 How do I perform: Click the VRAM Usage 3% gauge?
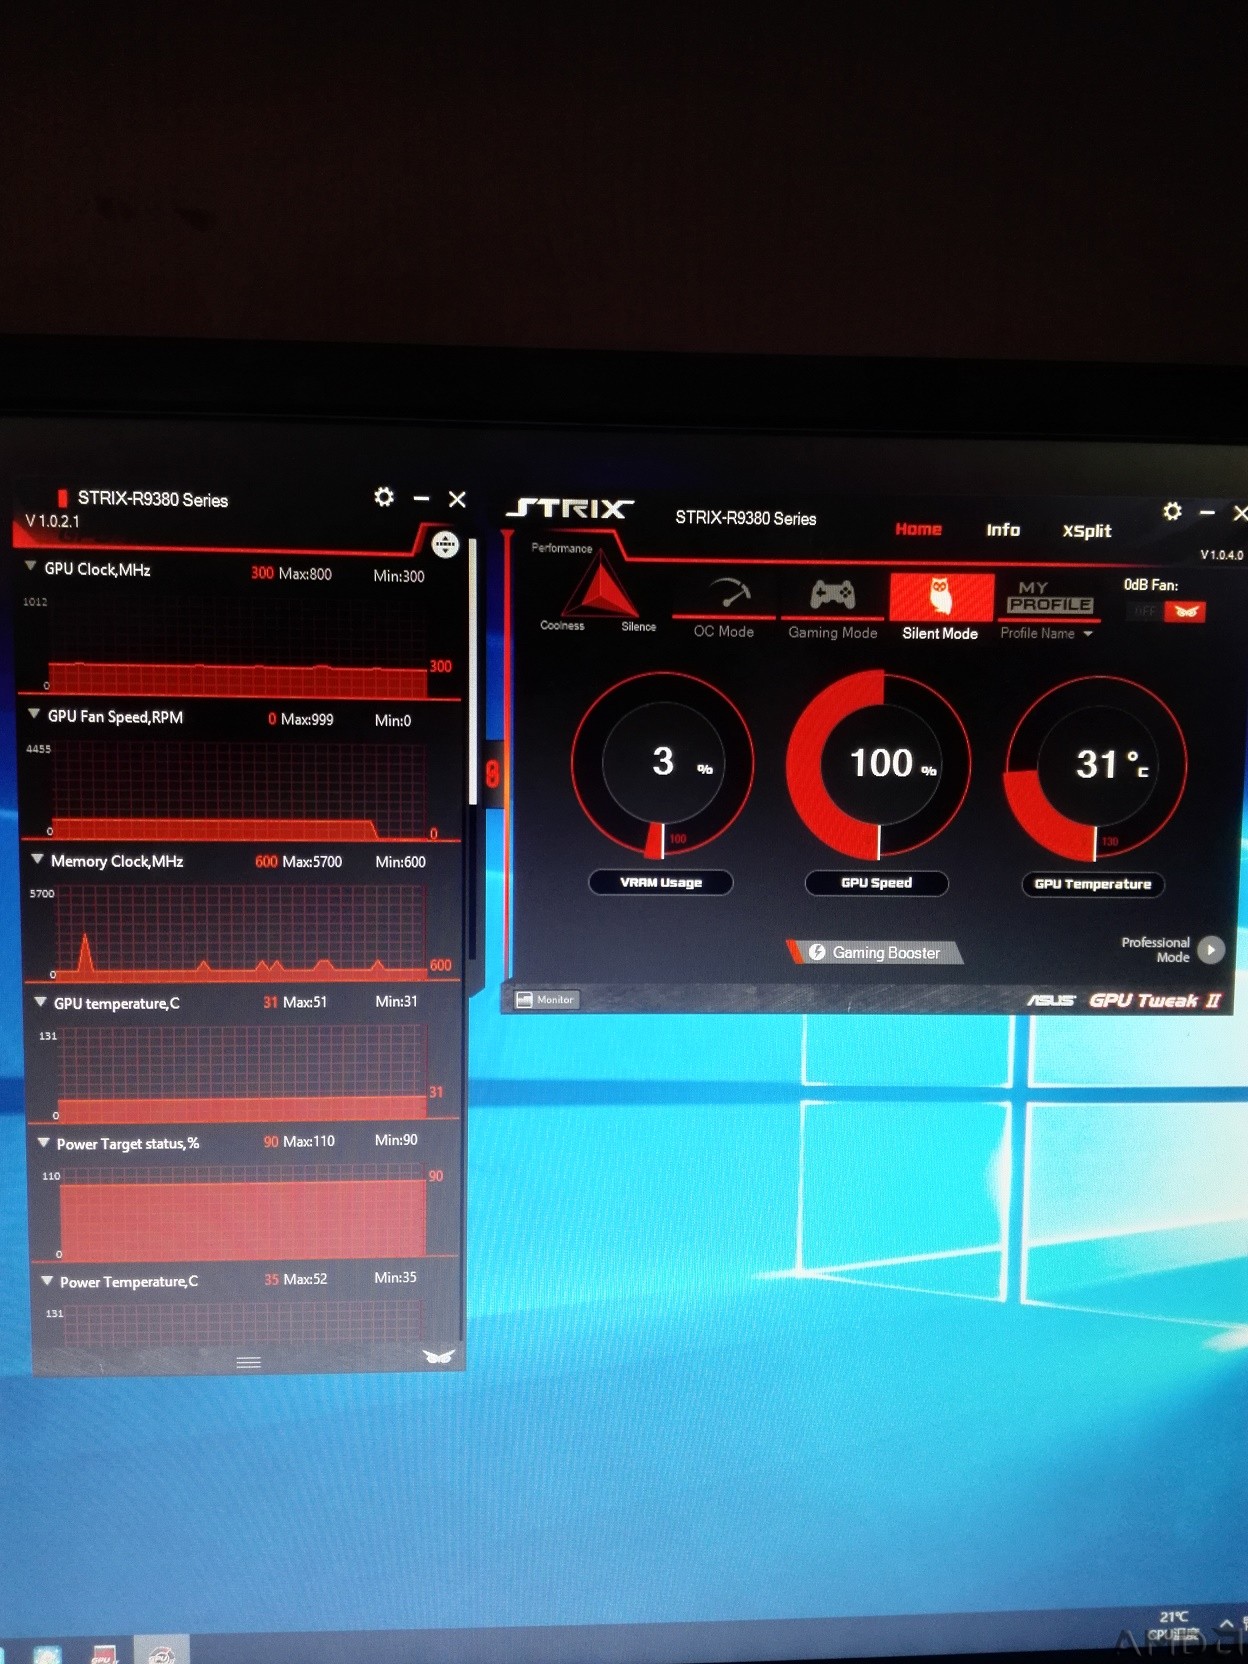coord(662,764)
